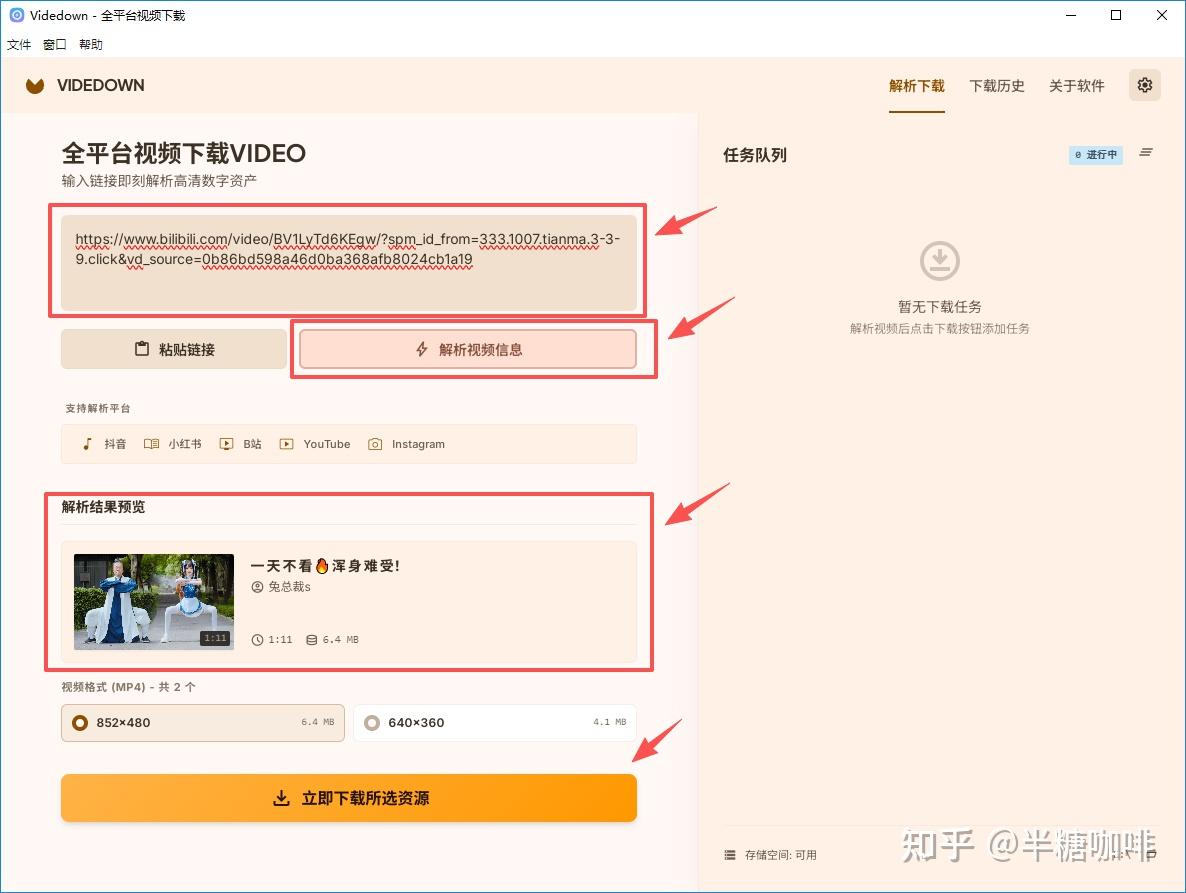This screenshot has width=1186, height=893.
Task: Click the 暂无下载任务 message
Action: pos(939,307)
